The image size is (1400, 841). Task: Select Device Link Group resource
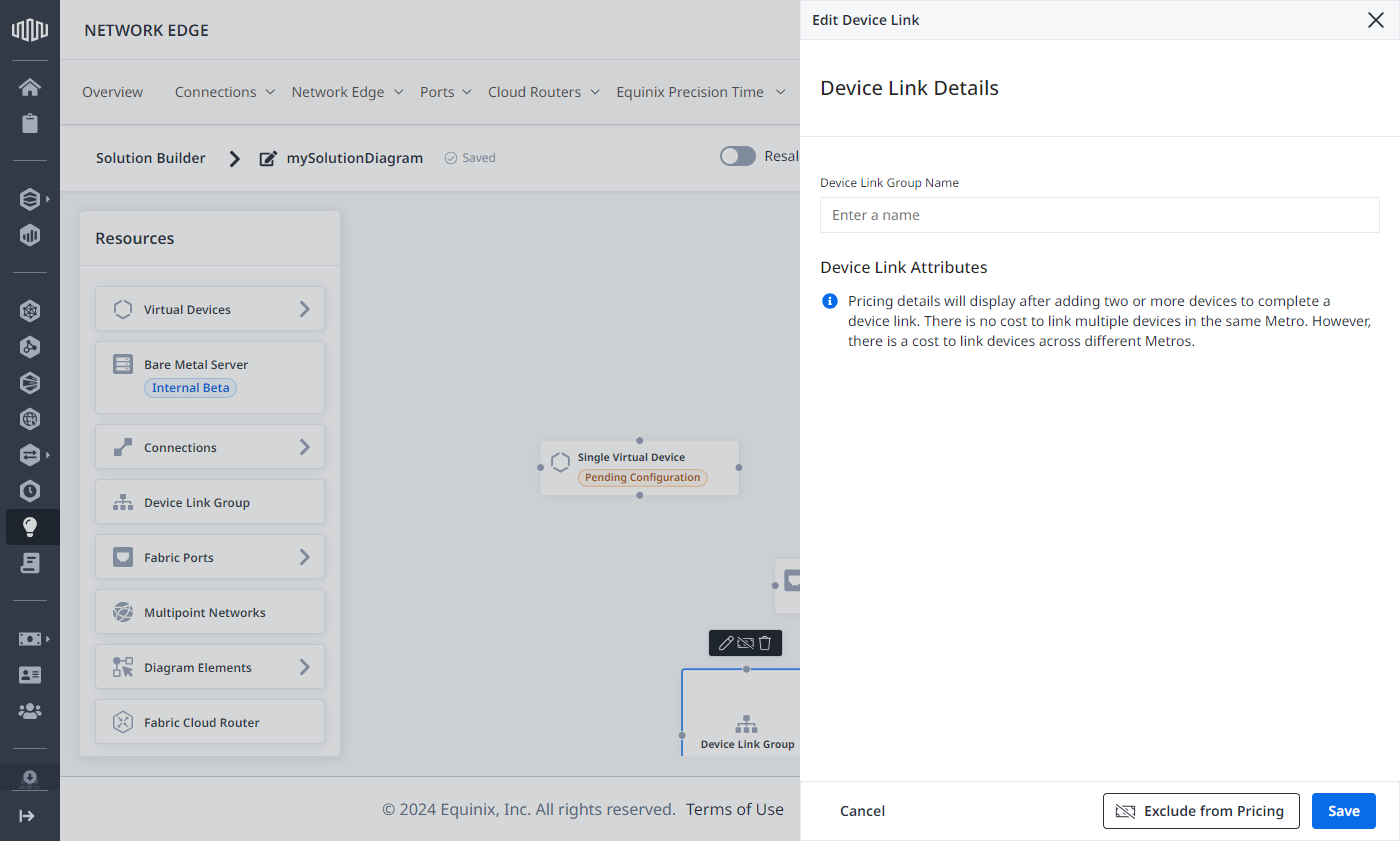pyautogui.click(x=210, y=502)
